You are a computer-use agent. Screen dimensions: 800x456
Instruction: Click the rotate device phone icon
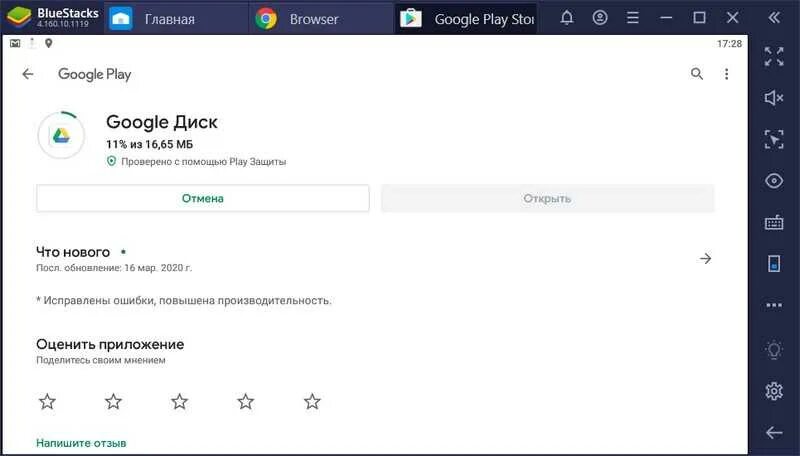click(774, 264)
